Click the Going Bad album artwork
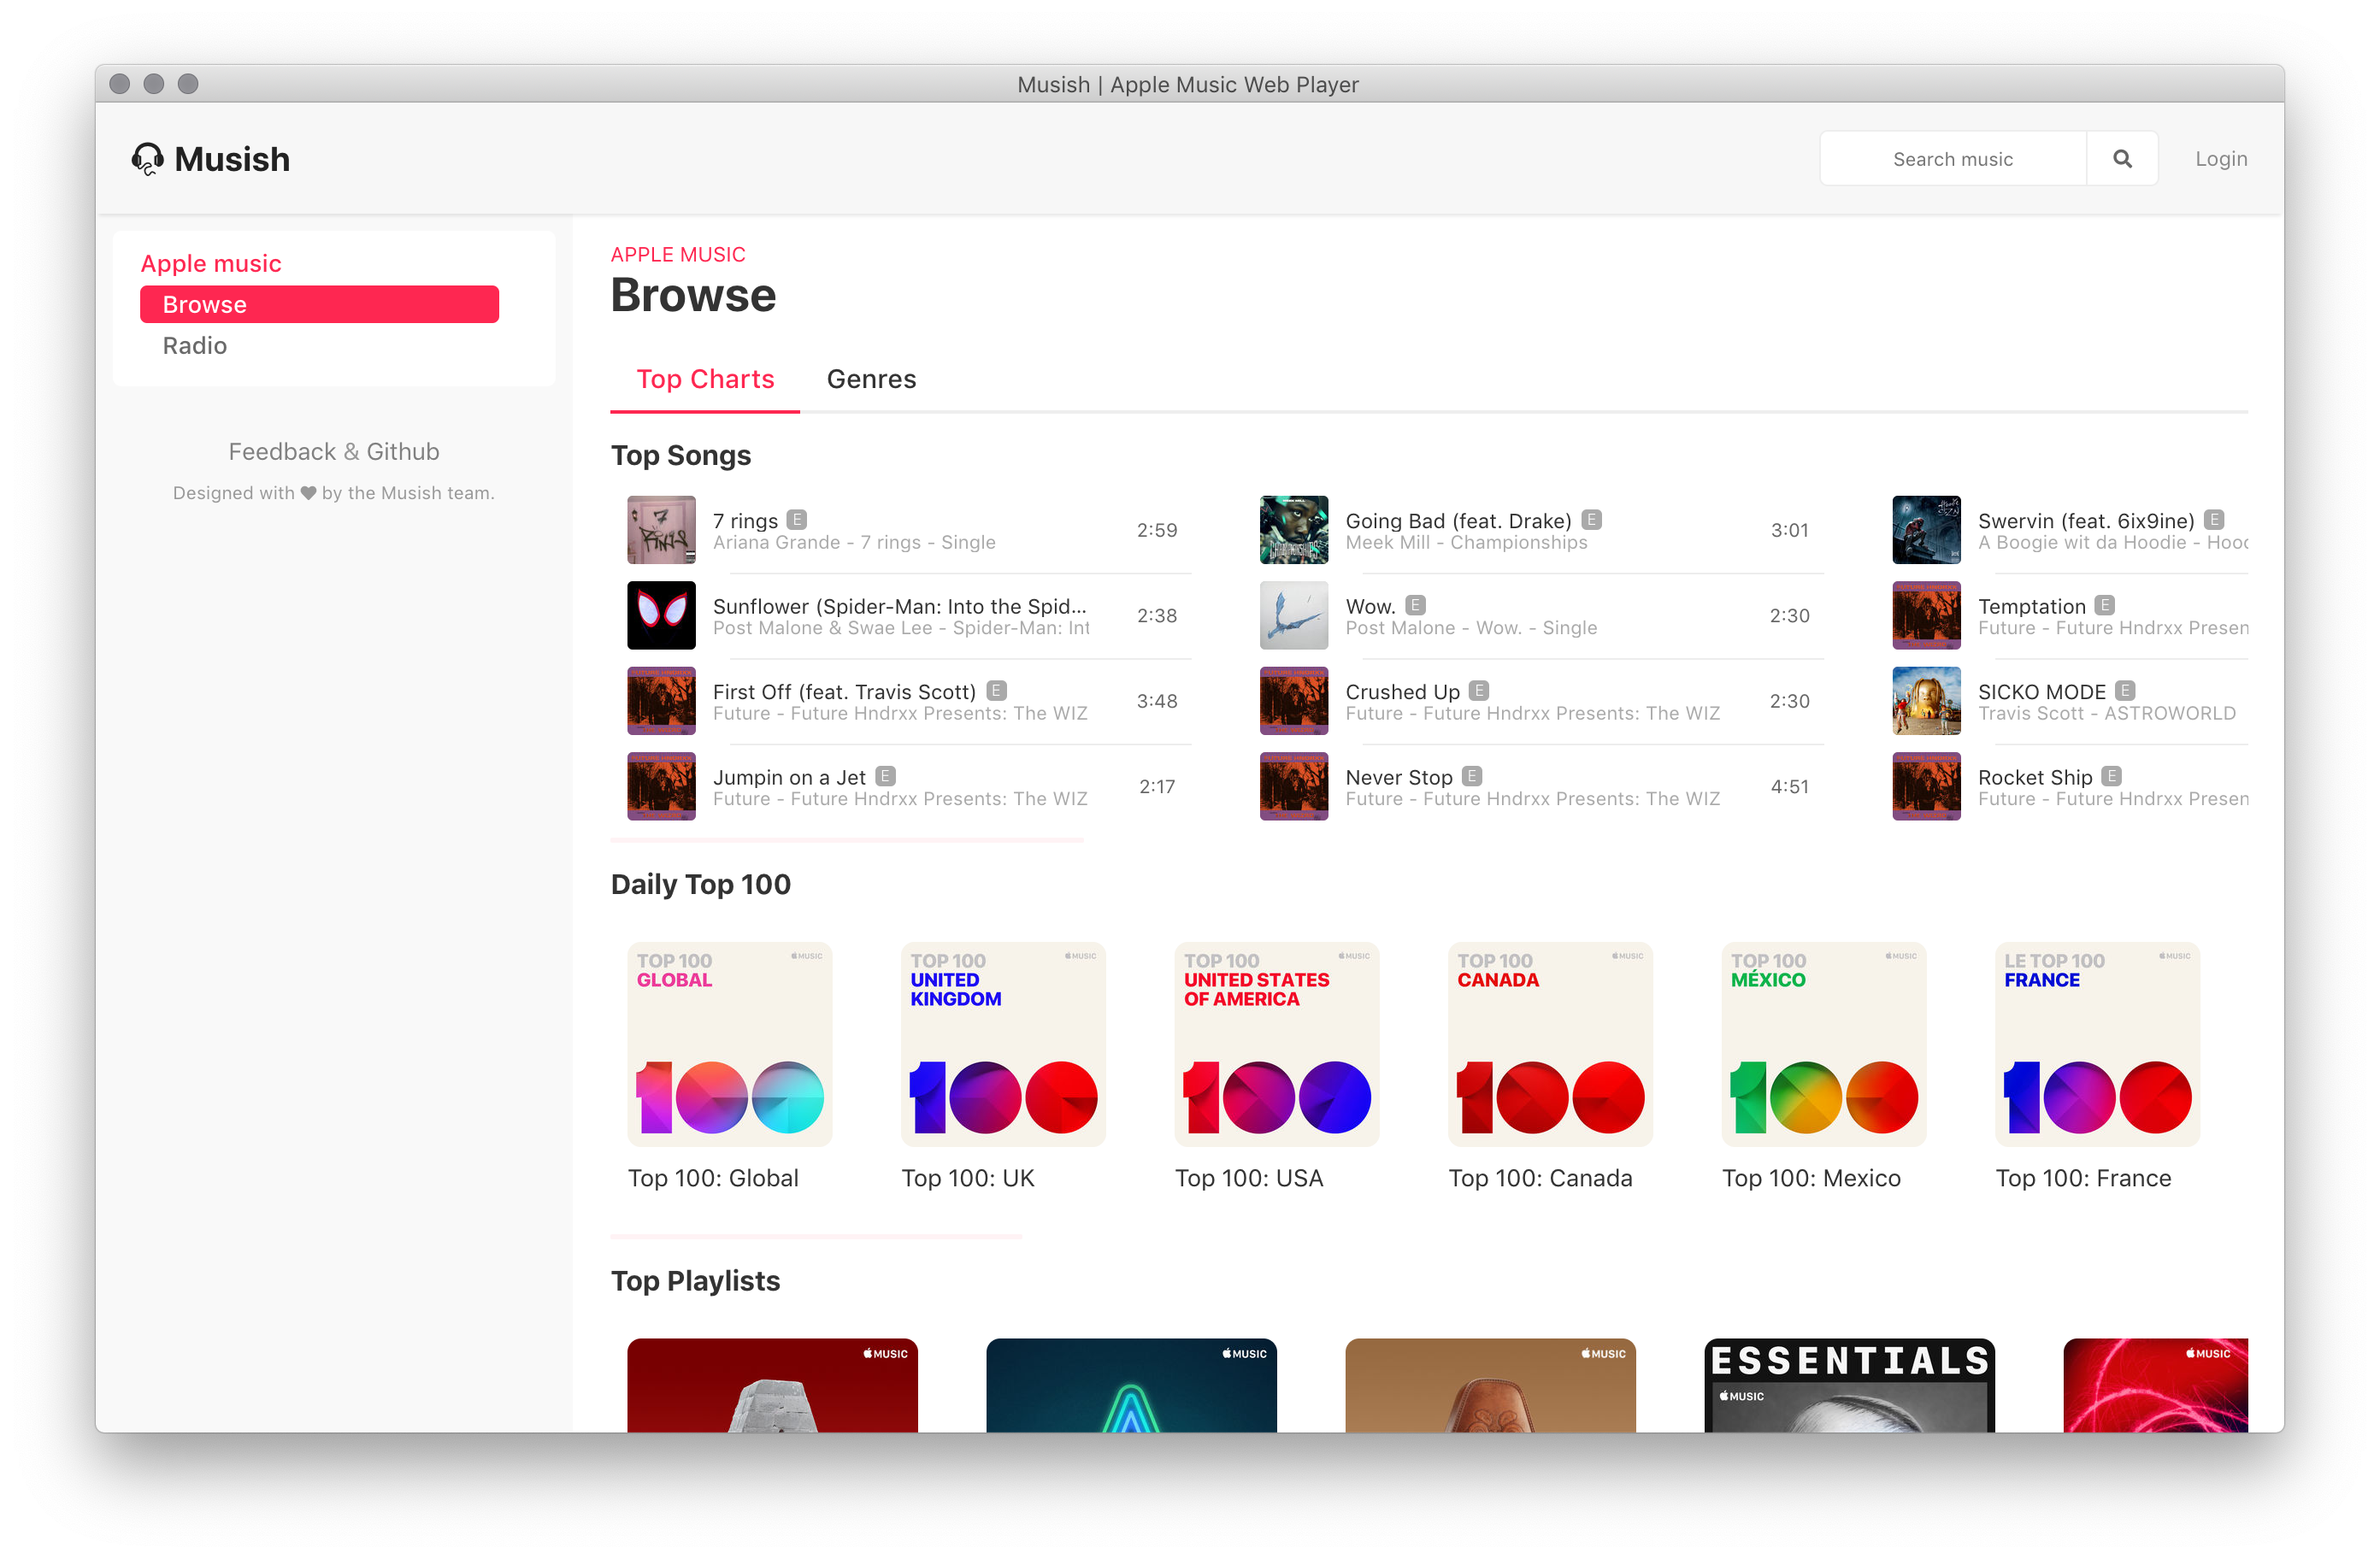Screen dimensions: 2380x1559 tap(1293, 530)
